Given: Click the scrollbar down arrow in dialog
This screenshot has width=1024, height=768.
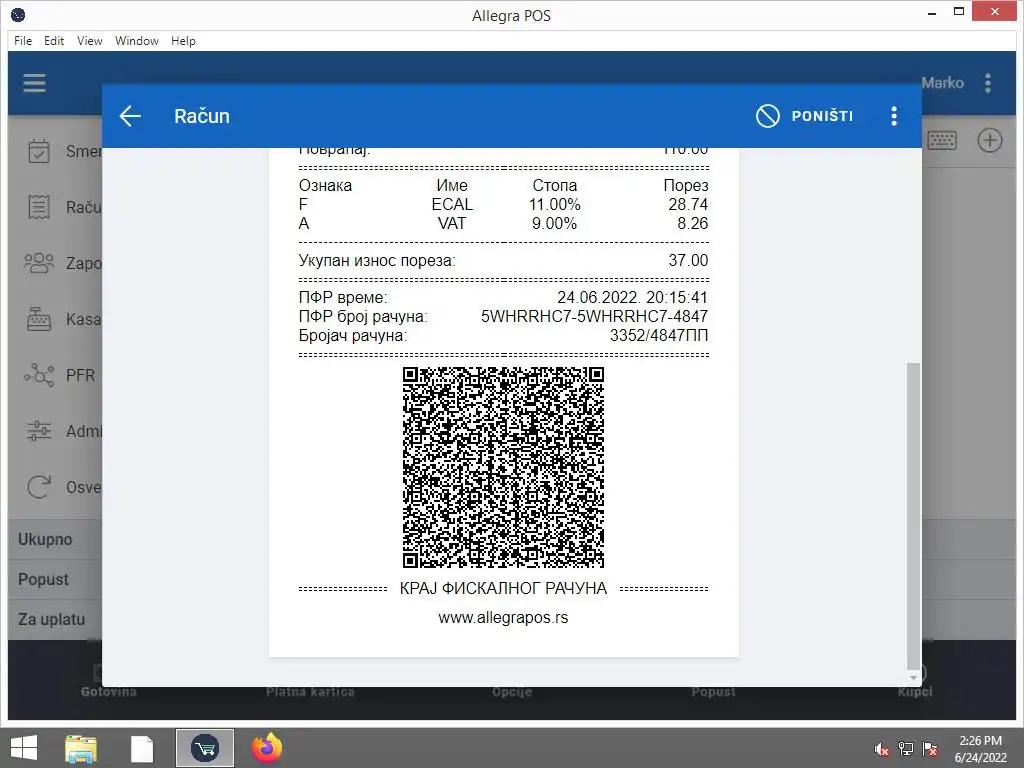Looking at the screenshot, I should pos(913,679).
